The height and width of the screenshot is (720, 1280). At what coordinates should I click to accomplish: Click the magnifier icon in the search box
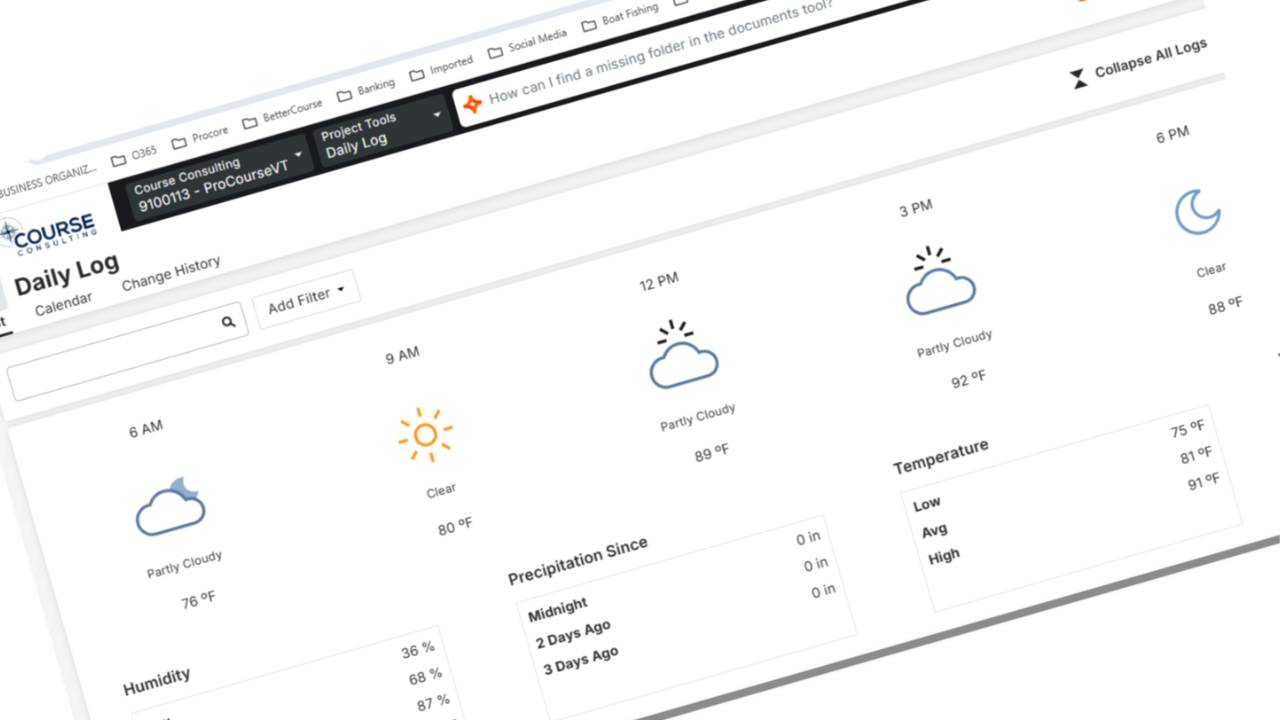(229, 322)
